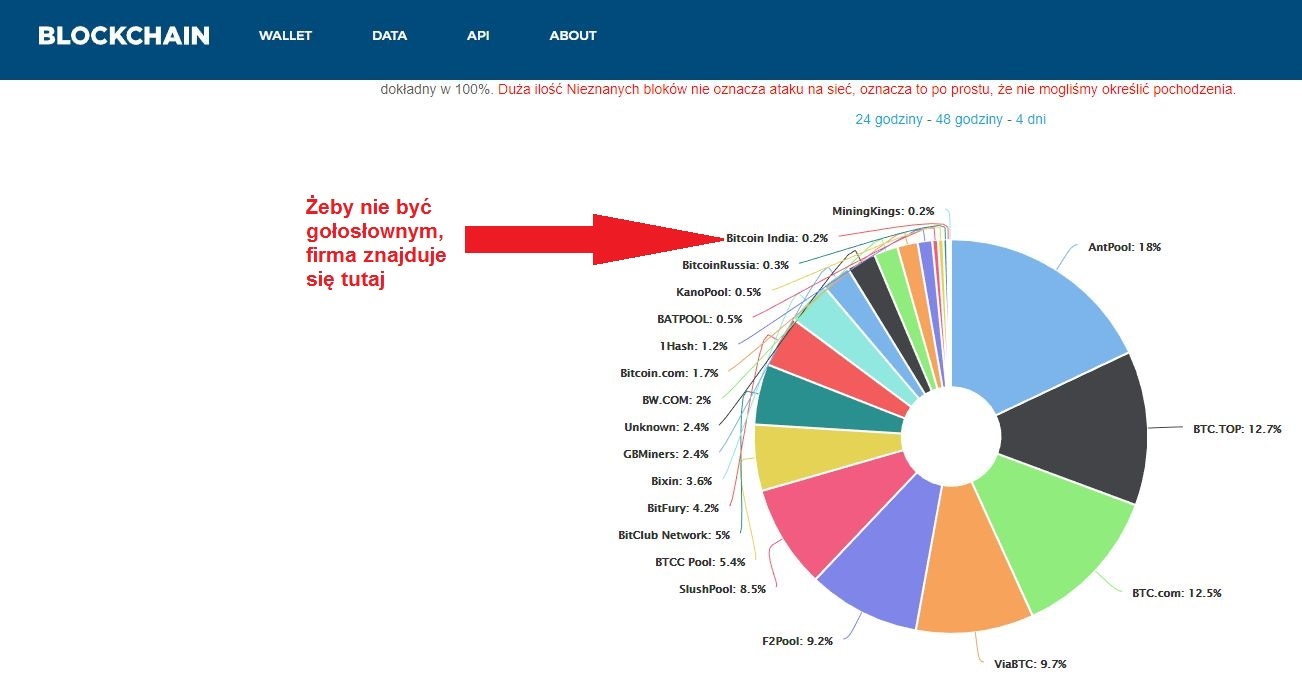Click the AntPool: 18% label

[x=1124, y=247]
